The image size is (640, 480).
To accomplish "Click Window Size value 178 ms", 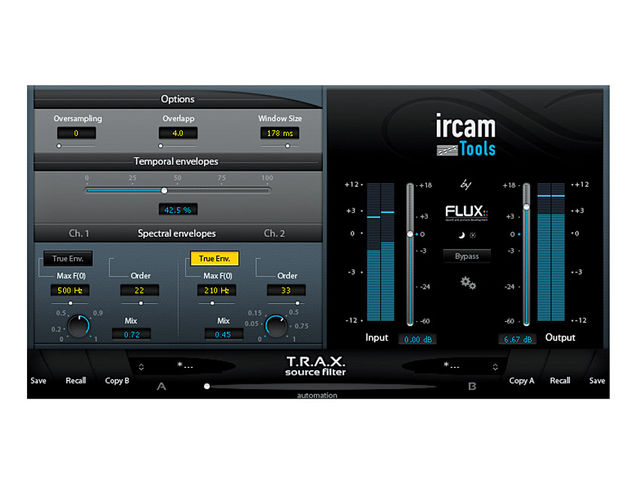I will click(x=280, y=133).
